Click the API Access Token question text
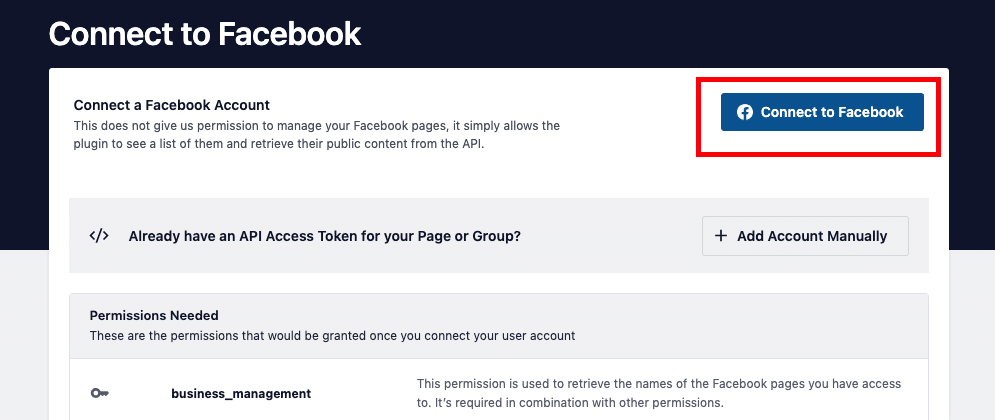 coord(325,236)
